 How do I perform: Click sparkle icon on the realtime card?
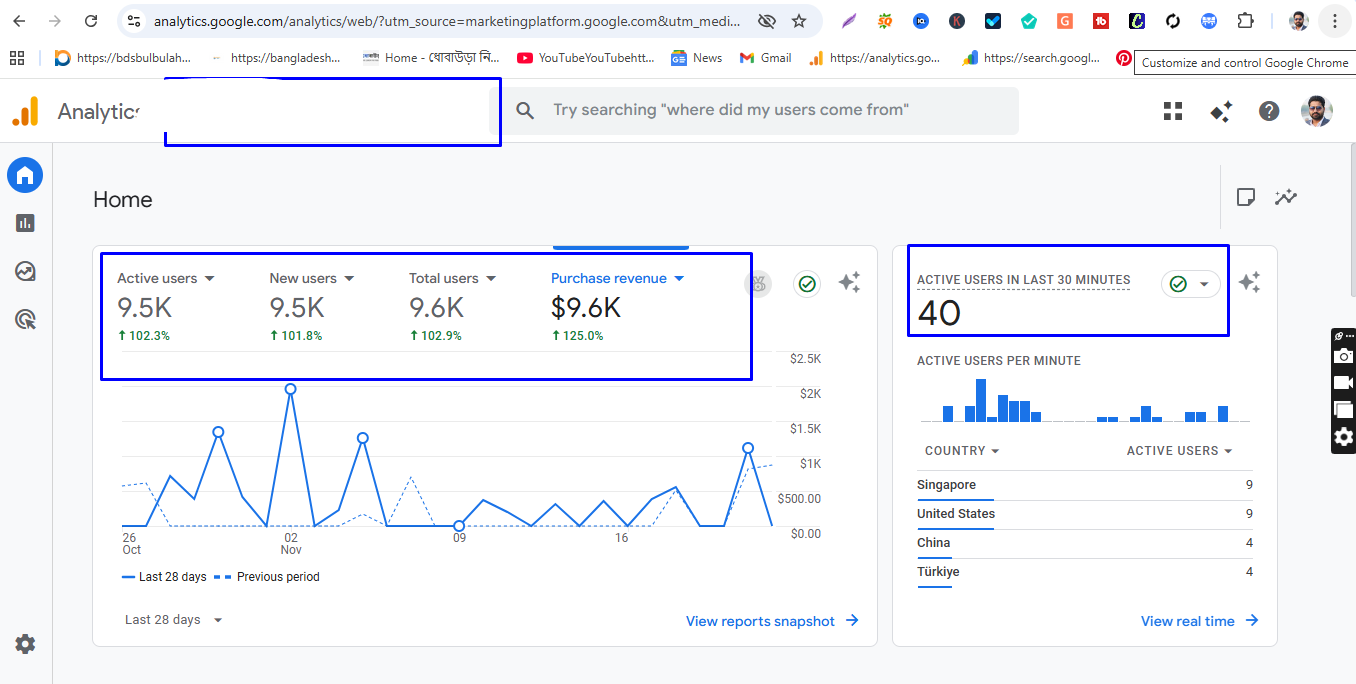pos(1249,283)
